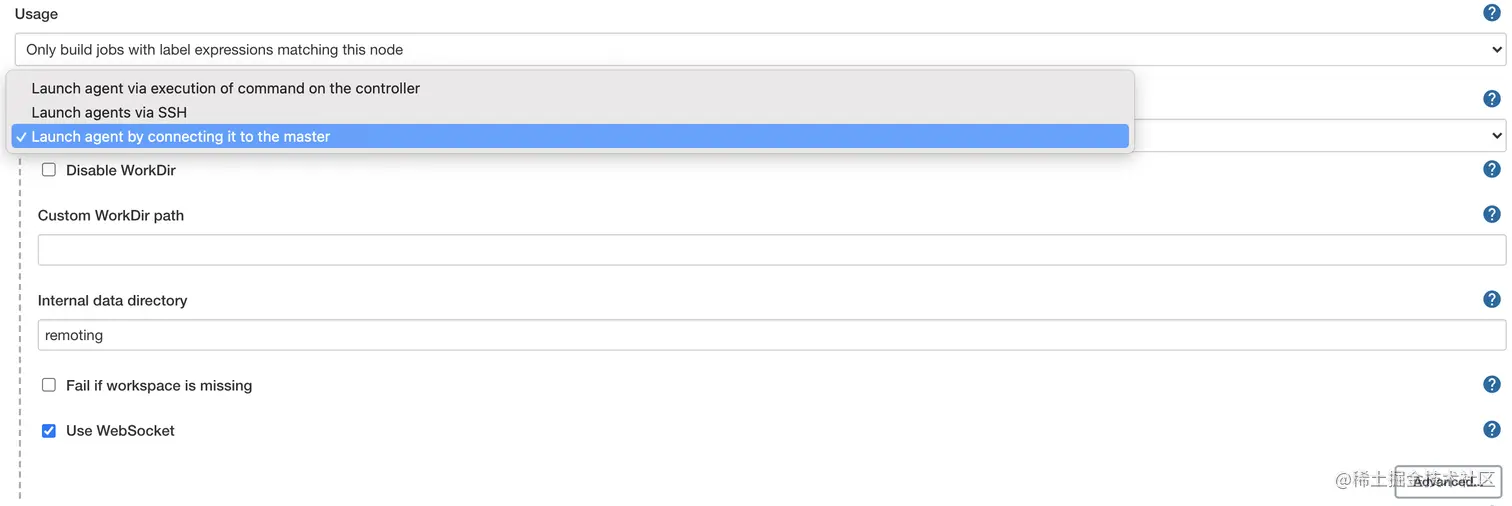This screenshot has height=506, width=1512.
Task: Focus the Custom WorkDir path field
Action: [x=771, y=250]
